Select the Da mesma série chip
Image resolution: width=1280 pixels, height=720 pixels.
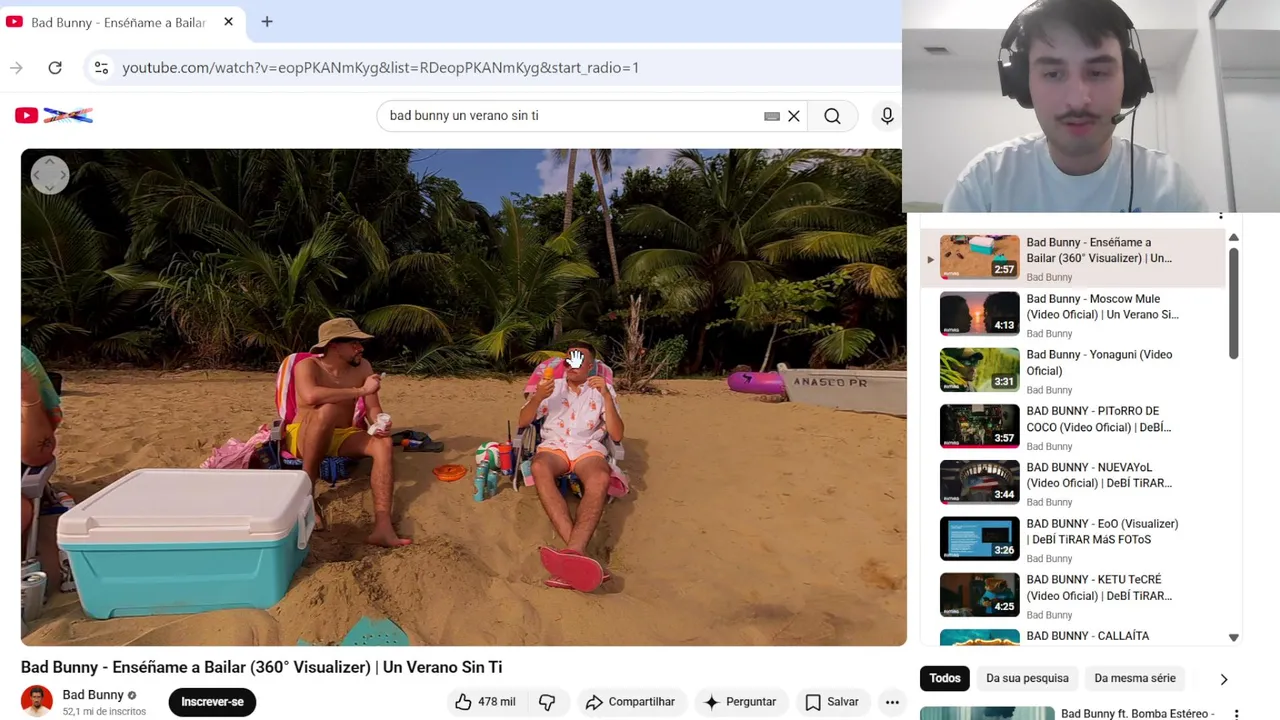(1135, 678)
